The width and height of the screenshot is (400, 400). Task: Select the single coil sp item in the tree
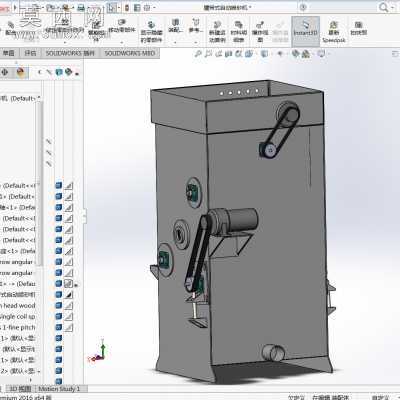18,316
